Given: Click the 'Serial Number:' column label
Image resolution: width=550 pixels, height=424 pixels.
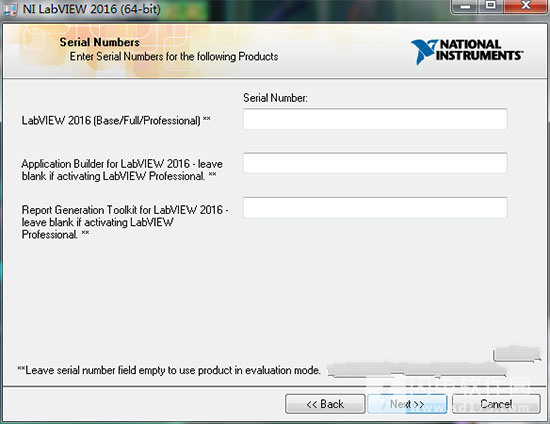Looking at the screenshot, I should click(x=275, y=98).
